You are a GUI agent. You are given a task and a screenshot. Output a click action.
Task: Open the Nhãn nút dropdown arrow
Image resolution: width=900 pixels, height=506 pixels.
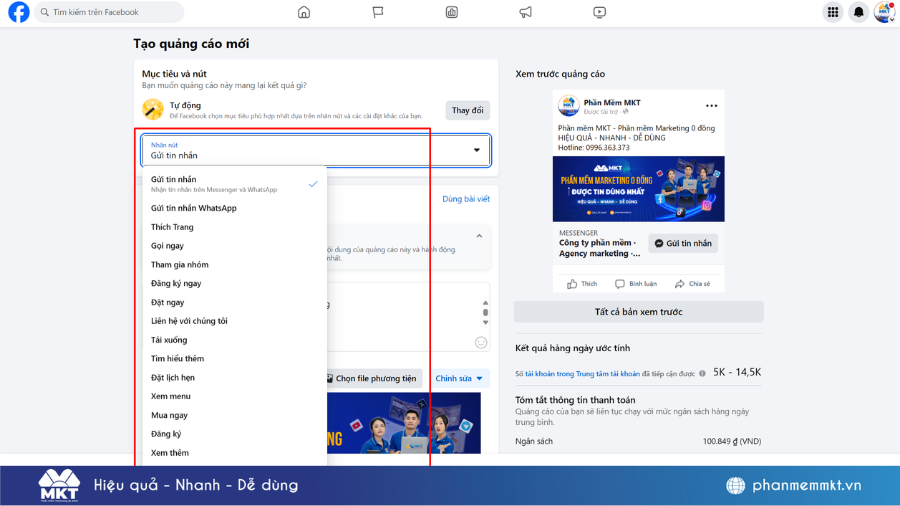[476, 150]
